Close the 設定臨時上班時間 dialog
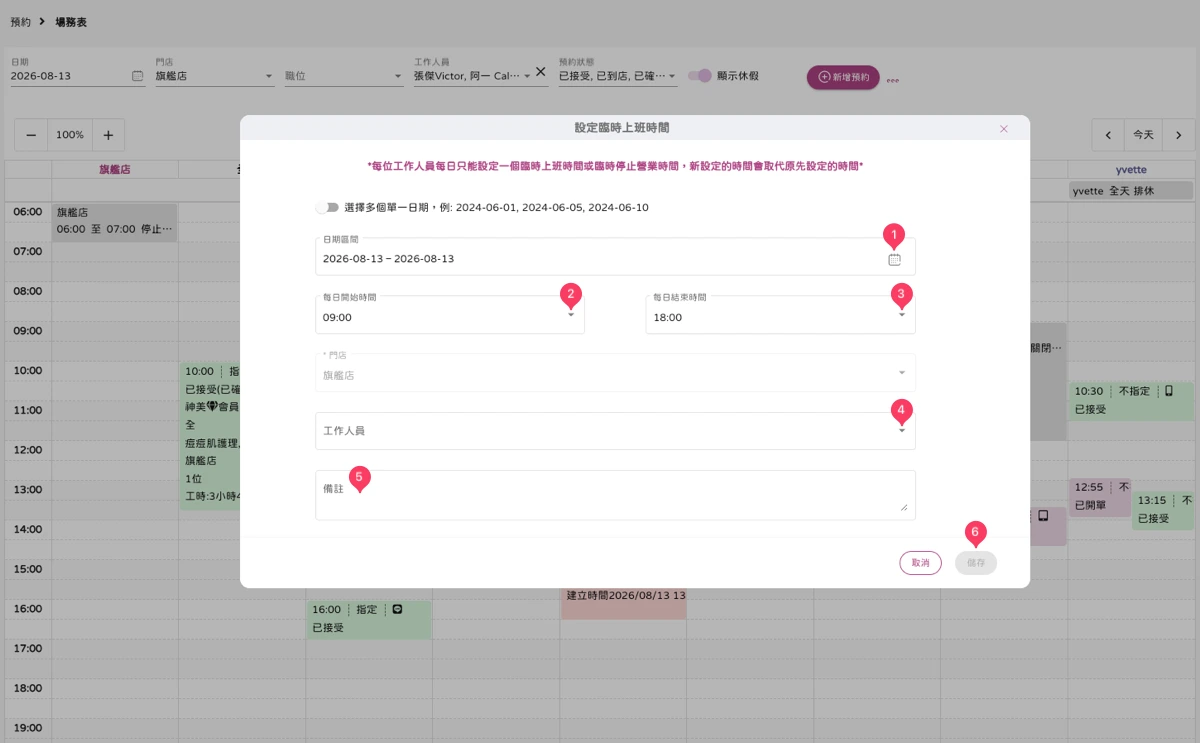 point(1004,129)
